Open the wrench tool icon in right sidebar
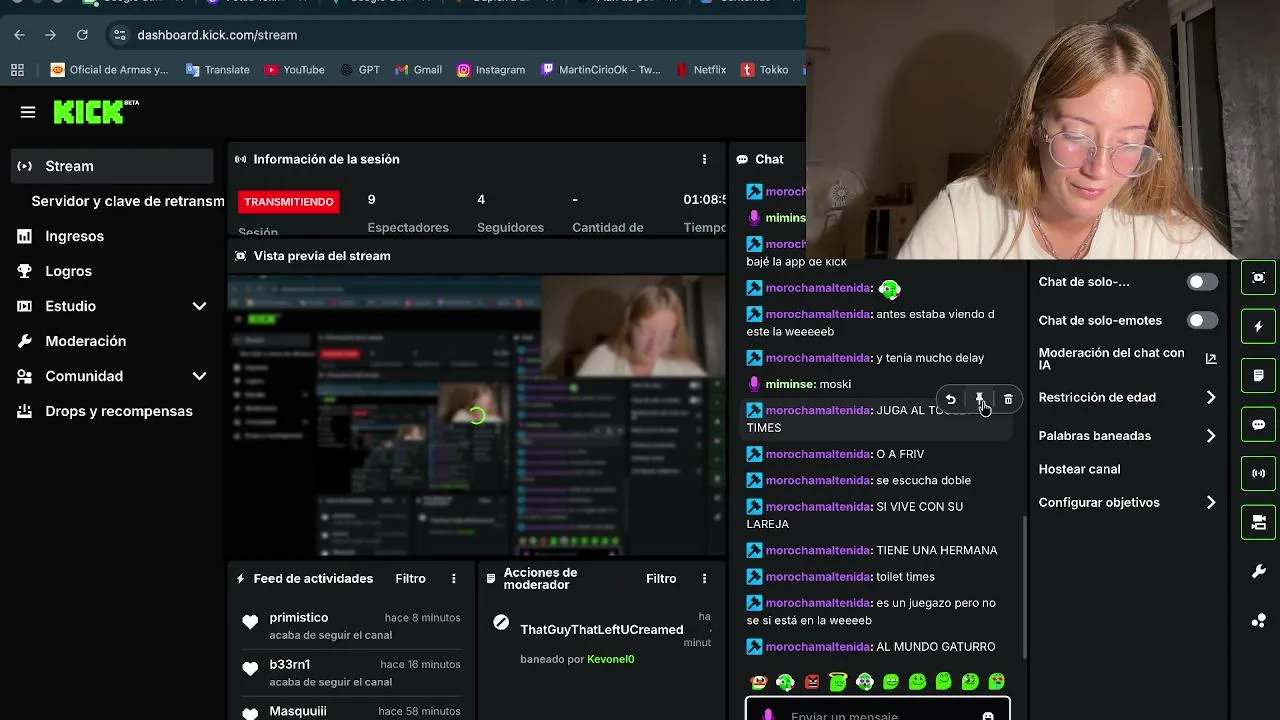Screen dimensions: 1280x720 [x=1258, y=571]
